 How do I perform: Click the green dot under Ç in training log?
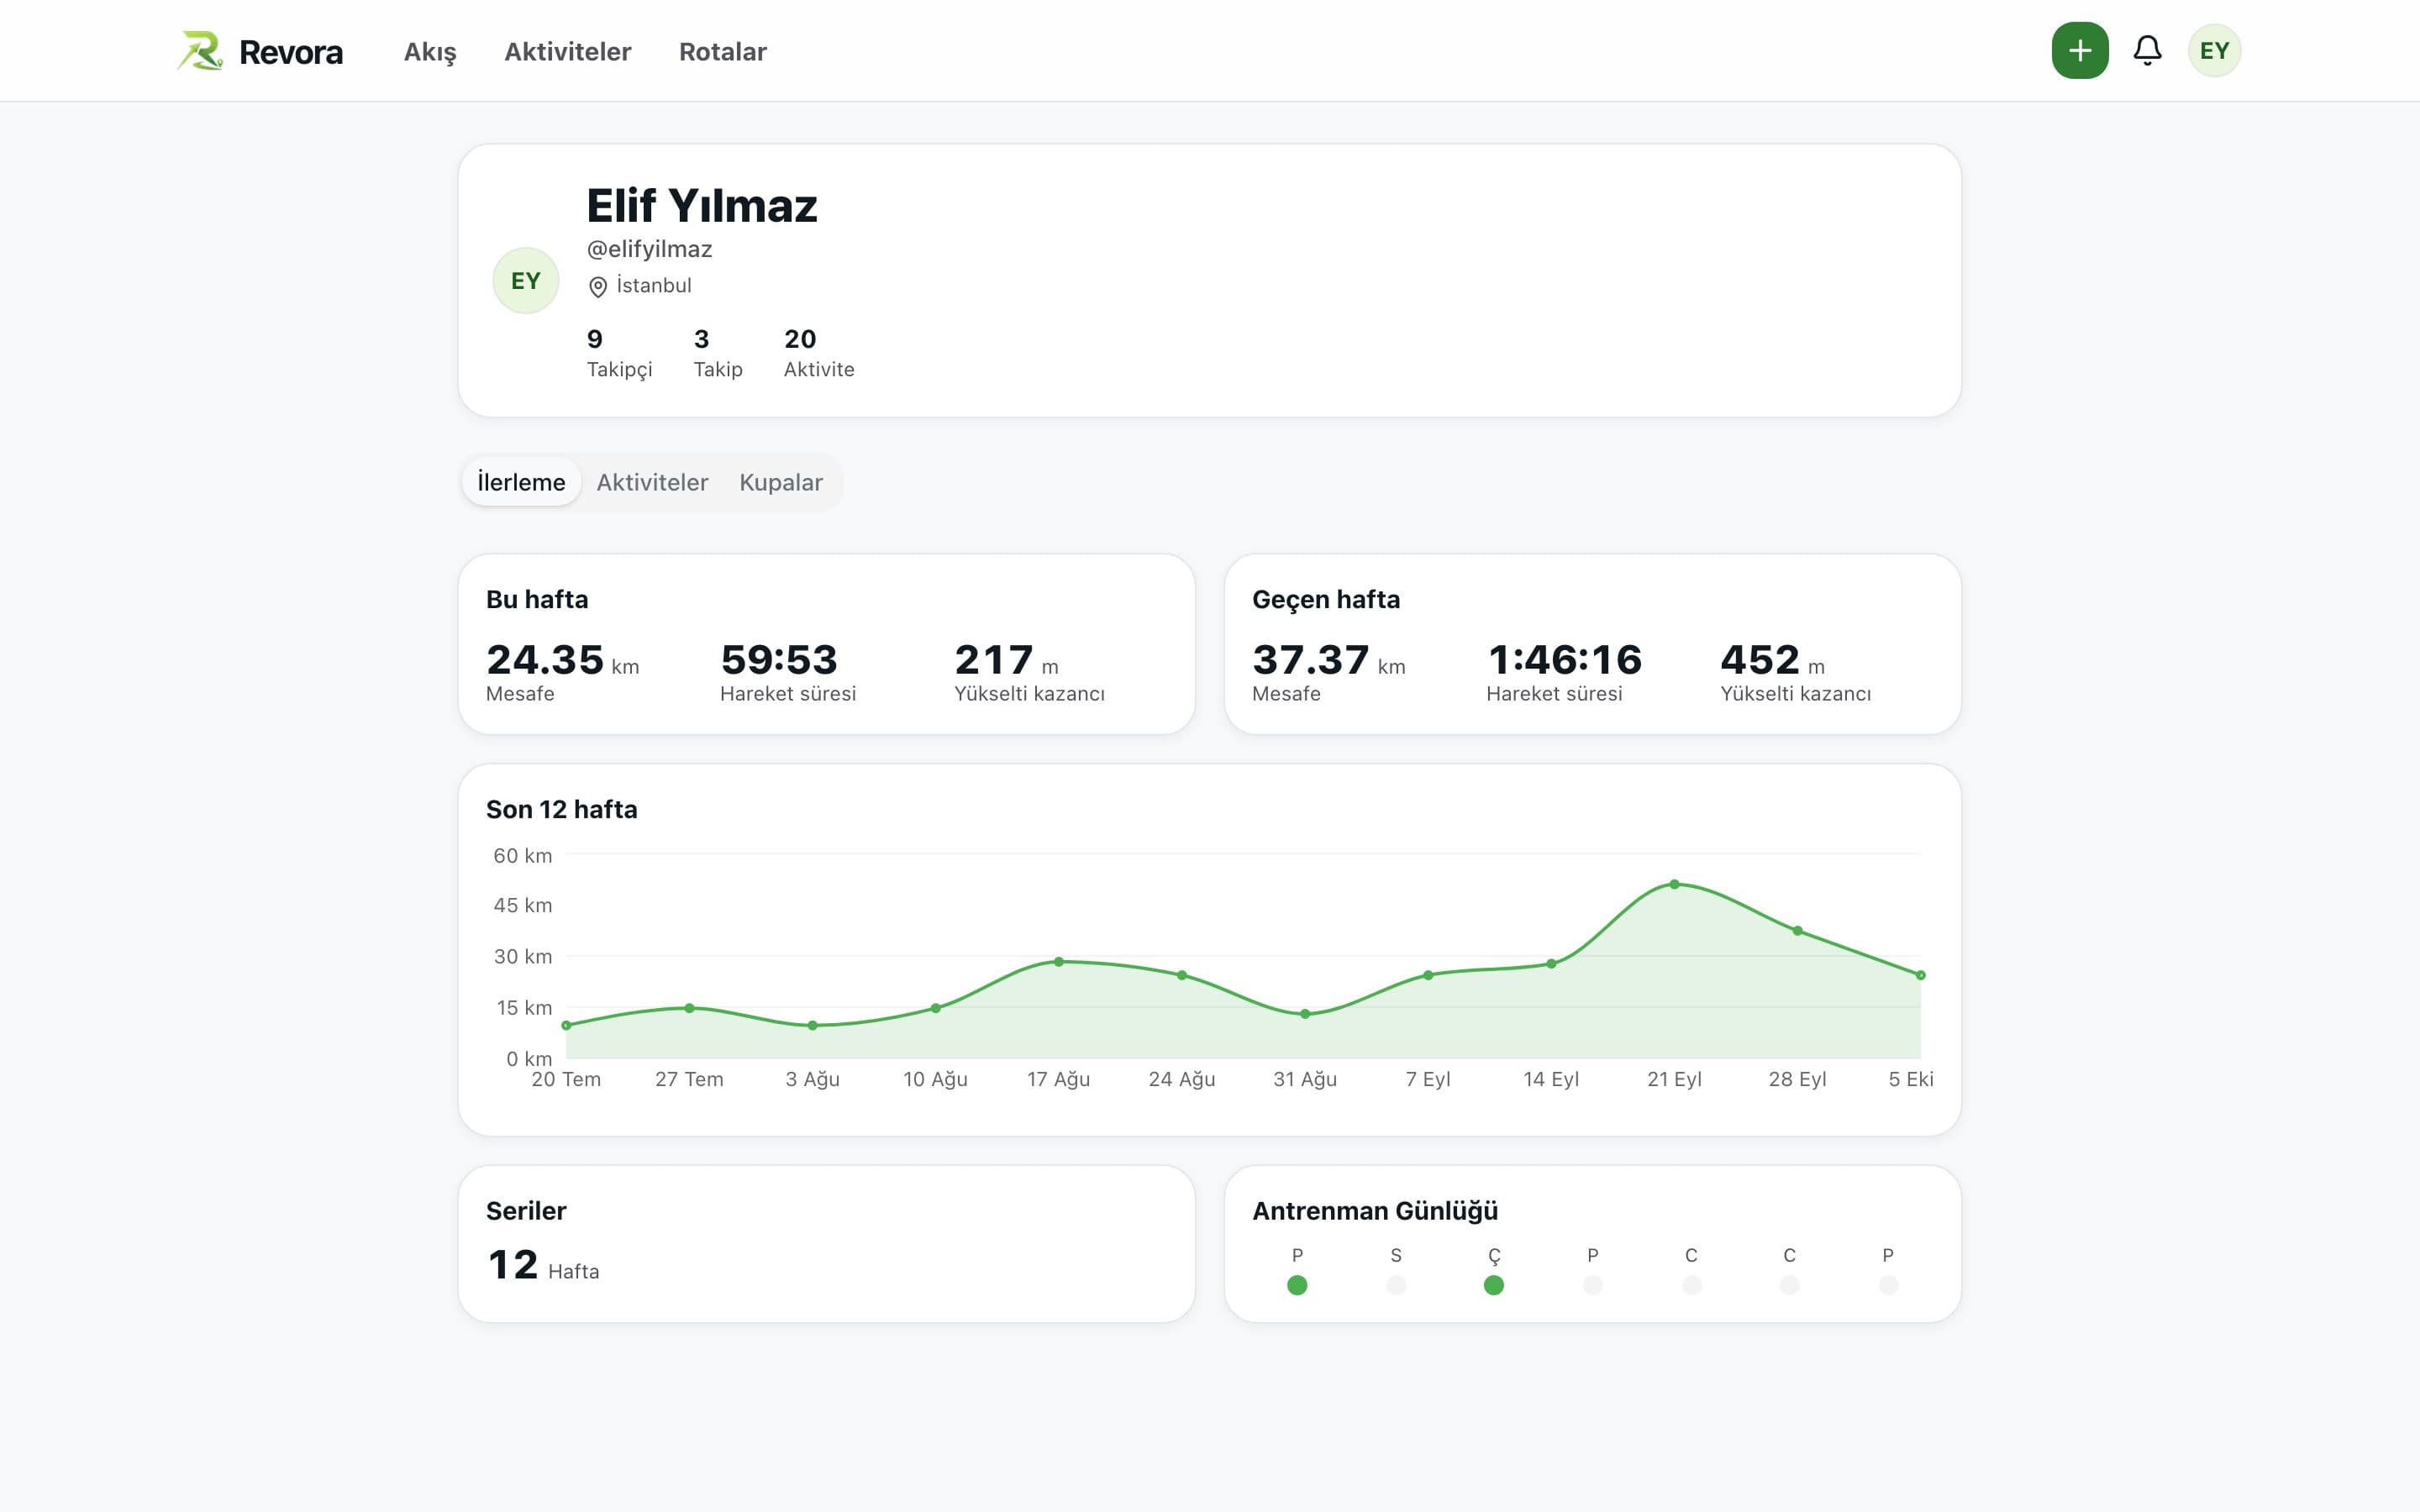pos(1493,1285)
